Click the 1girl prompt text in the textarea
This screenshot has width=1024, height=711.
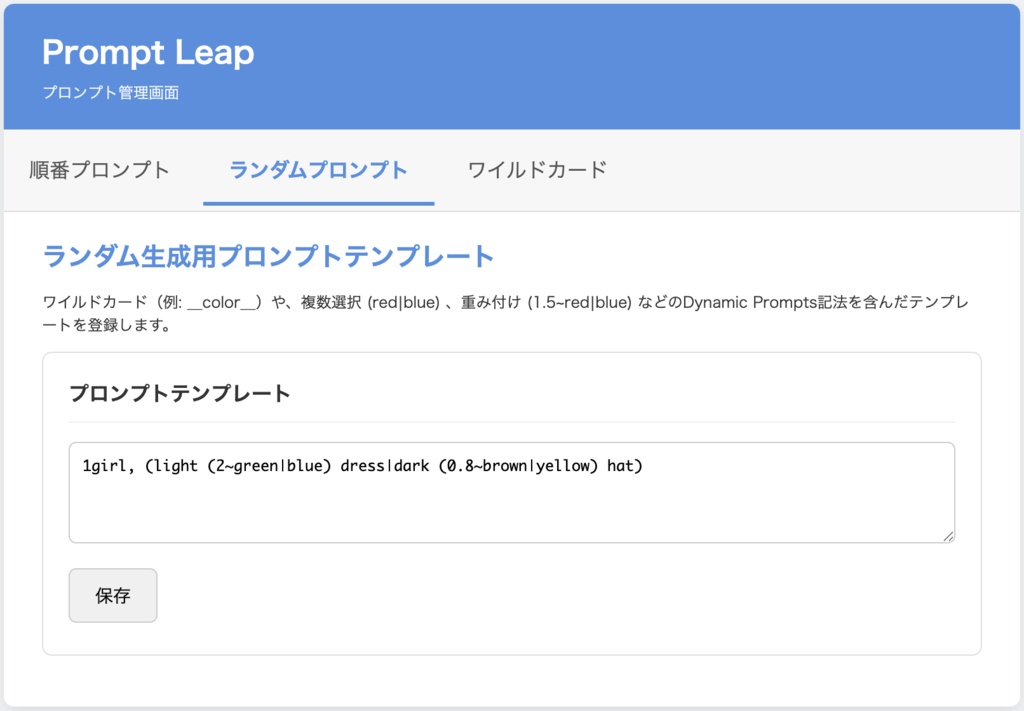[104, 465]
